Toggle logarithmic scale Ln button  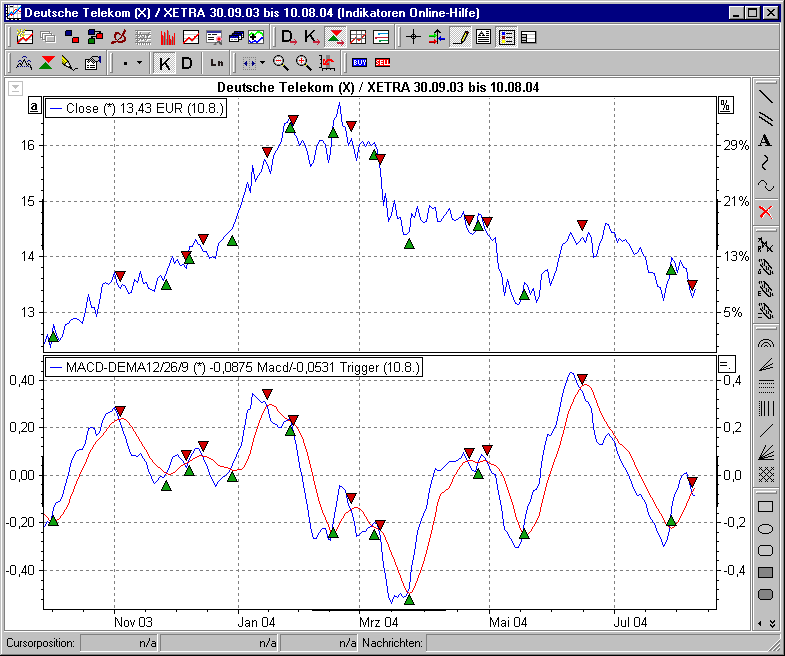(216, 63)
